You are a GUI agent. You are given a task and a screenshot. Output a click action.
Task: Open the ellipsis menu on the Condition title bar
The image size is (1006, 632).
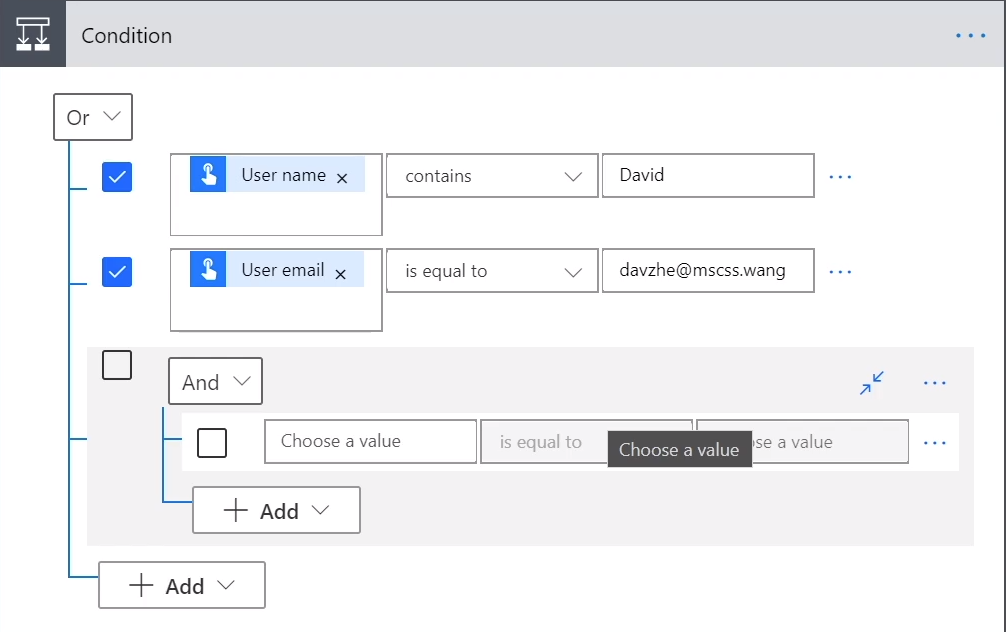pyautogui.click(x=970, y=35)
